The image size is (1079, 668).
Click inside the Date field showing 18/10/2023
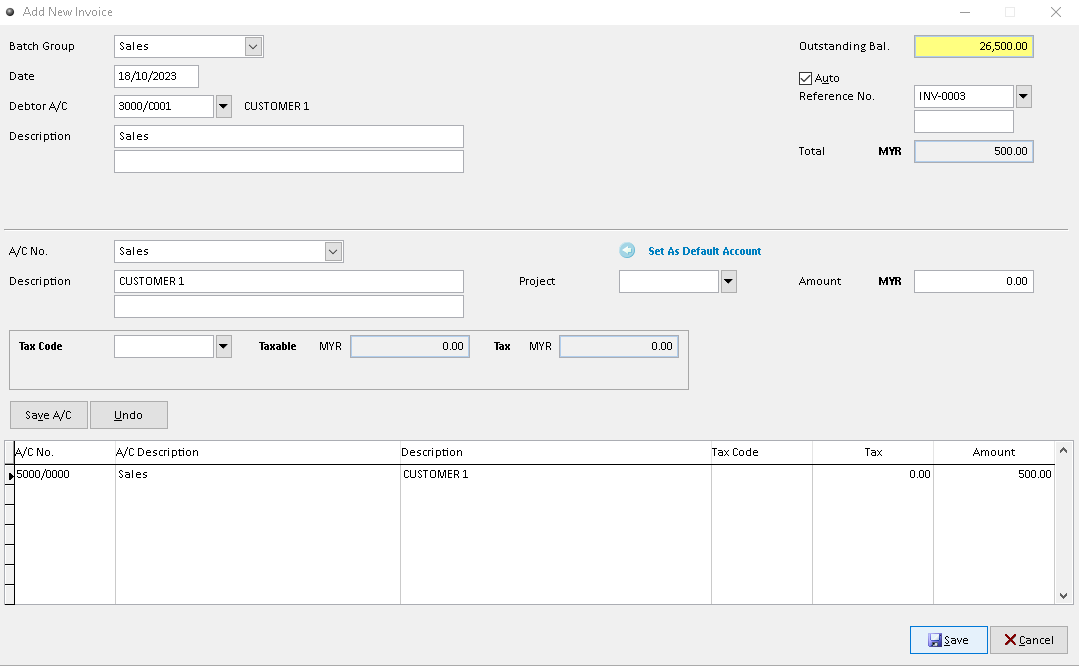click(x=156, y=76)
